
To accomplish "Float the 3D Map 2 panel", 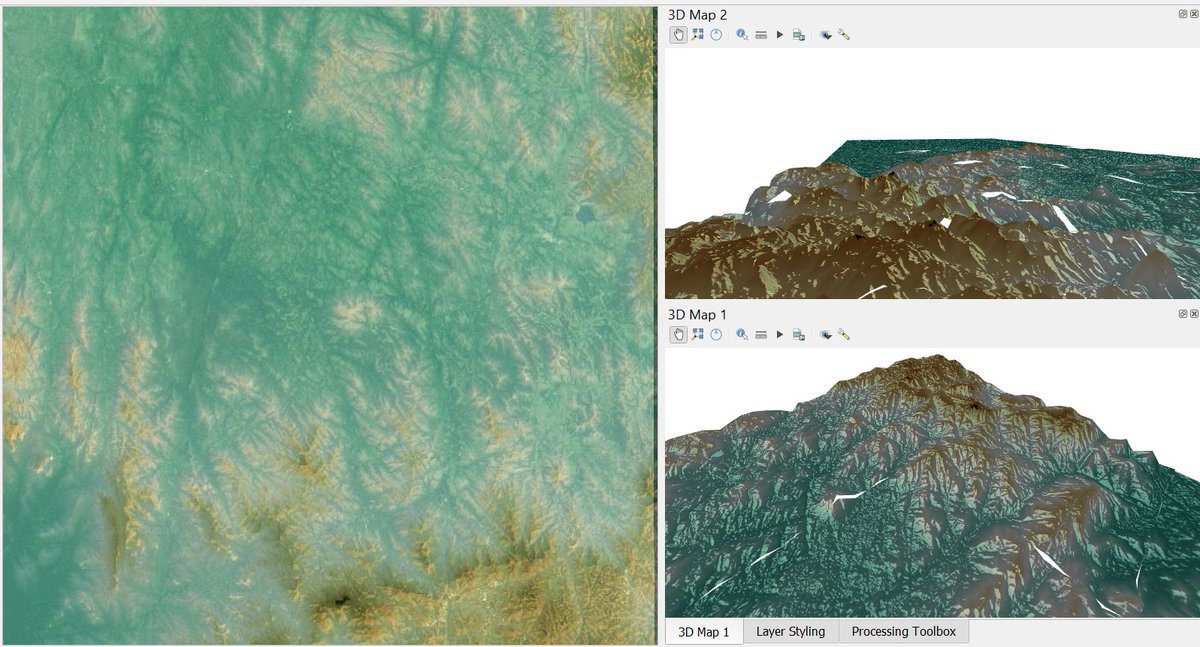I will point(1183,13).
